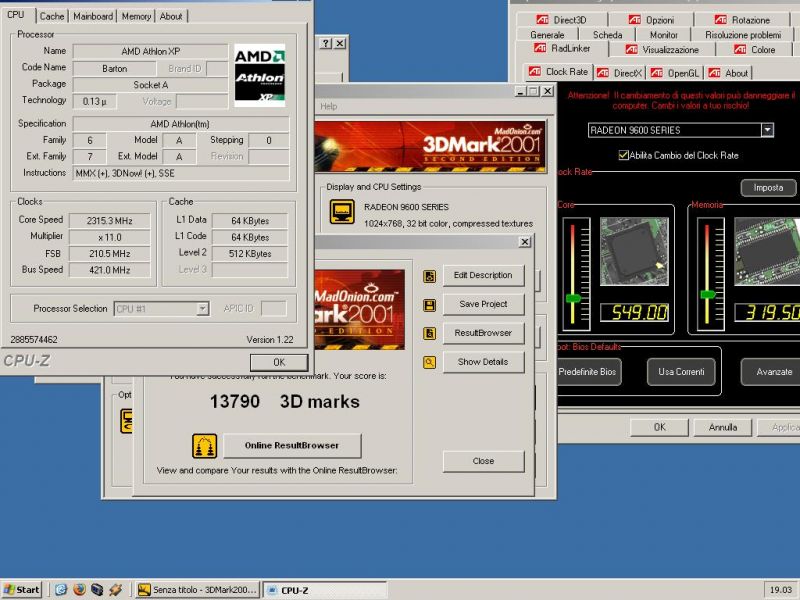Click the Memoria clock 319.50 display
This screenshot has width=800, height=600.
coord(767,312)
